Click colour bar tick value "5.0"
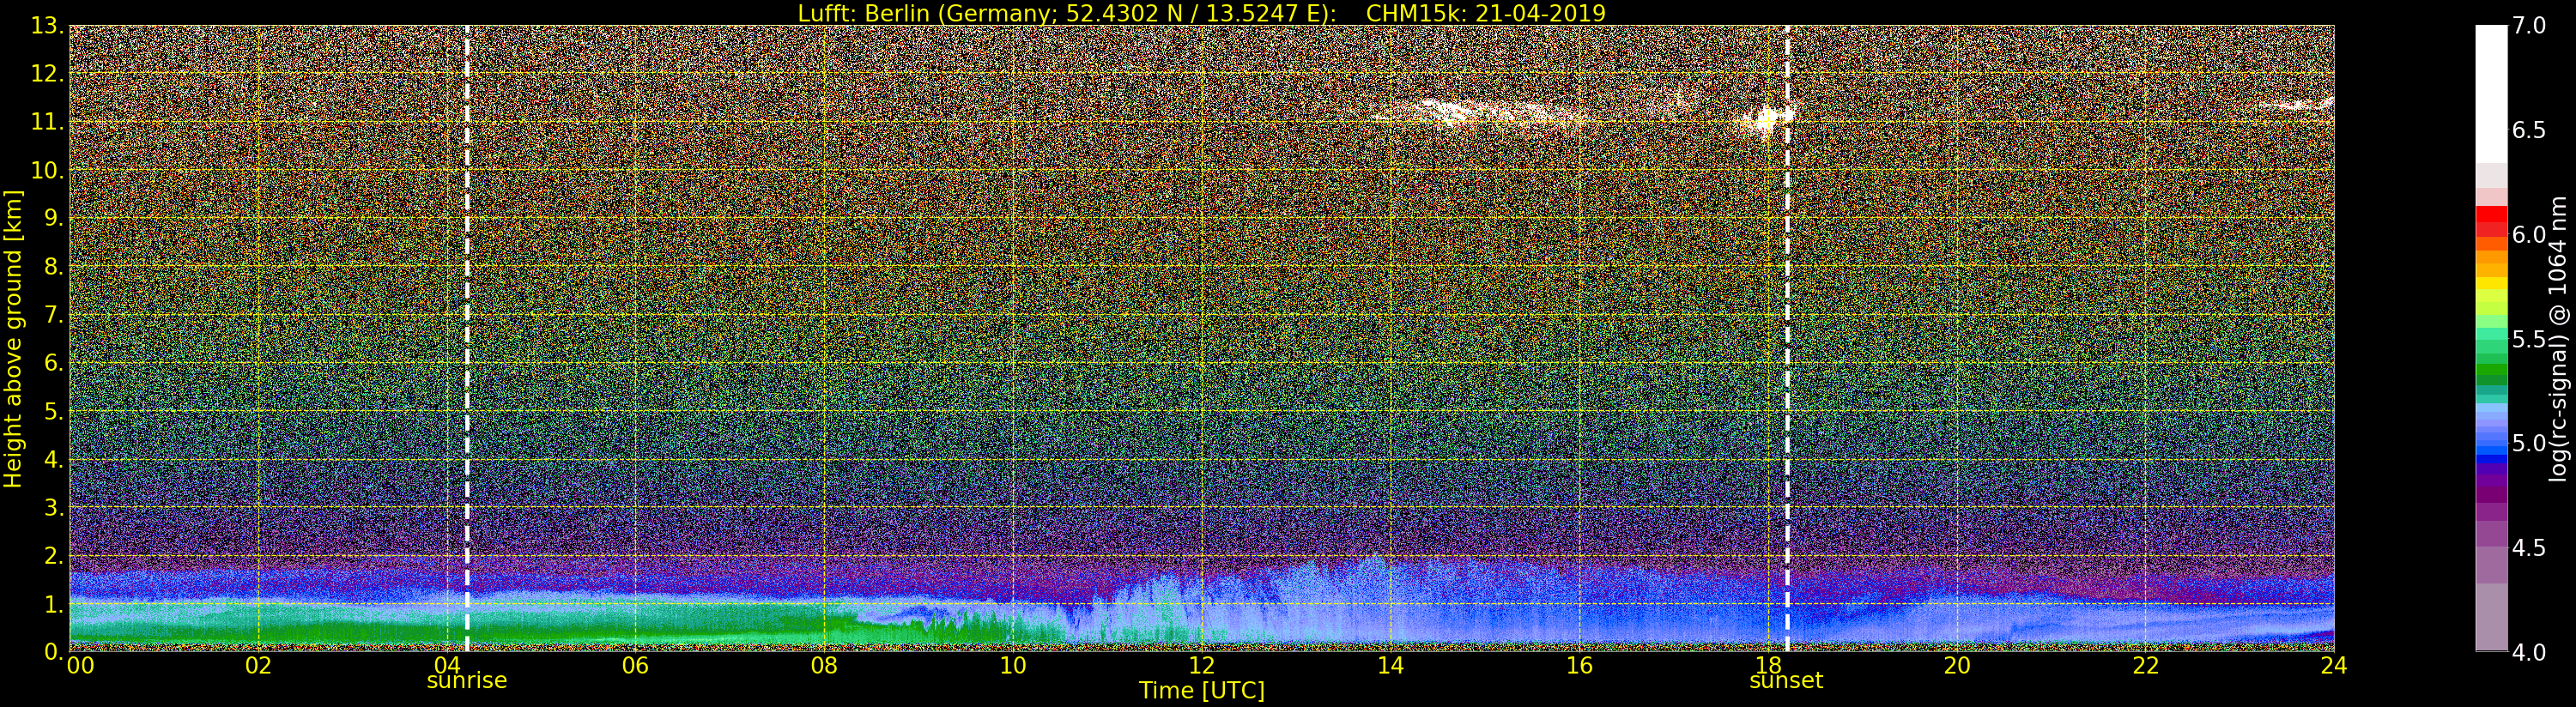This screenshot has height=707, width=2576. [x=2529, y=443]
